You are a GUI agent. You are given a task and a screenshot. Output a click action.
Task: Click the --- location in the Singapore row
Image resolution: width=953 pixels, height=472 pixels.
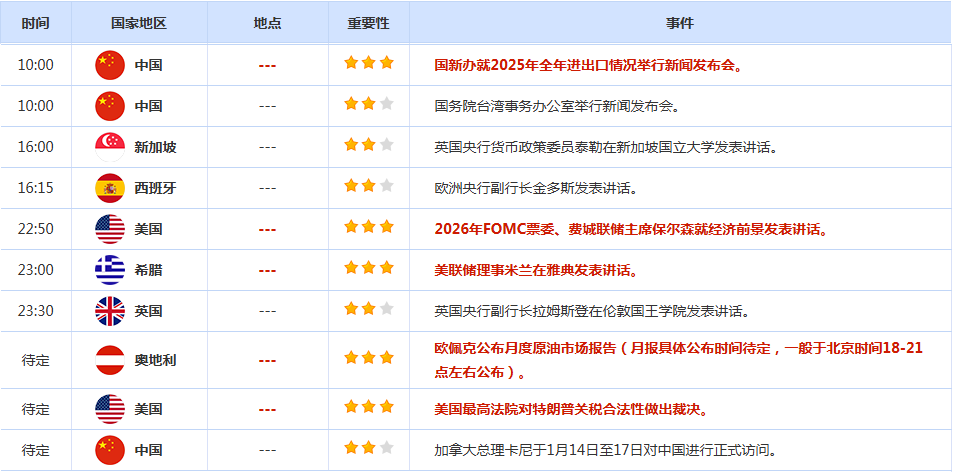tap(267, 147)
